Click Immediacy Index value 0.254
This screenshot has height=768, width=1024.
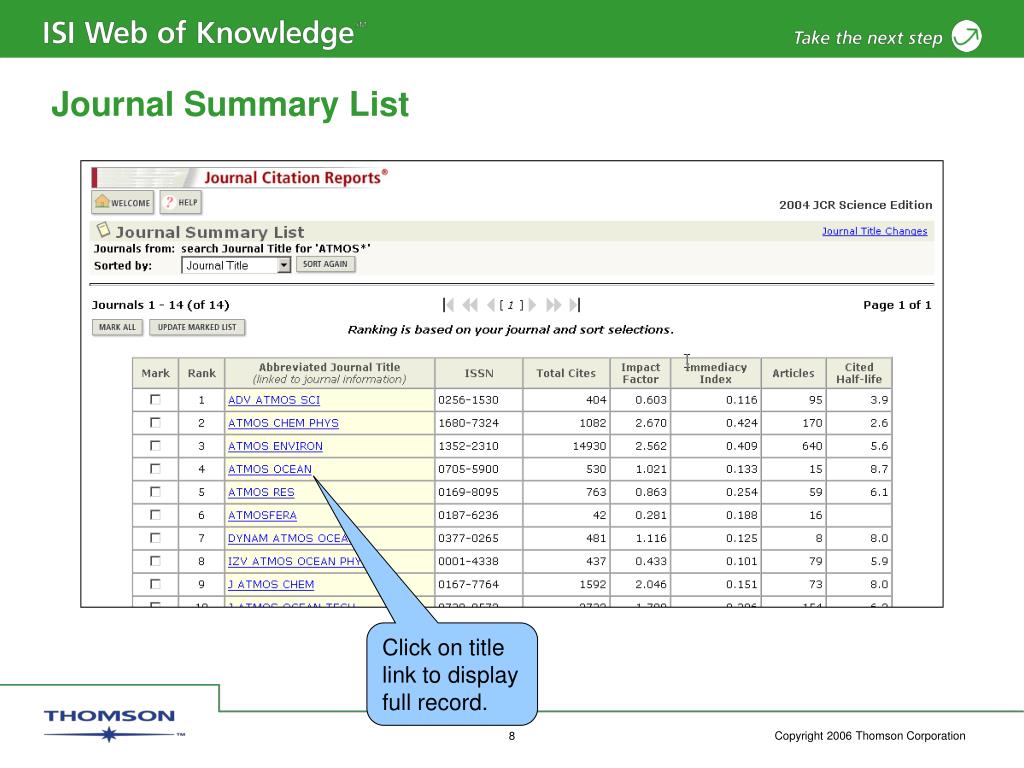point(742,492)
